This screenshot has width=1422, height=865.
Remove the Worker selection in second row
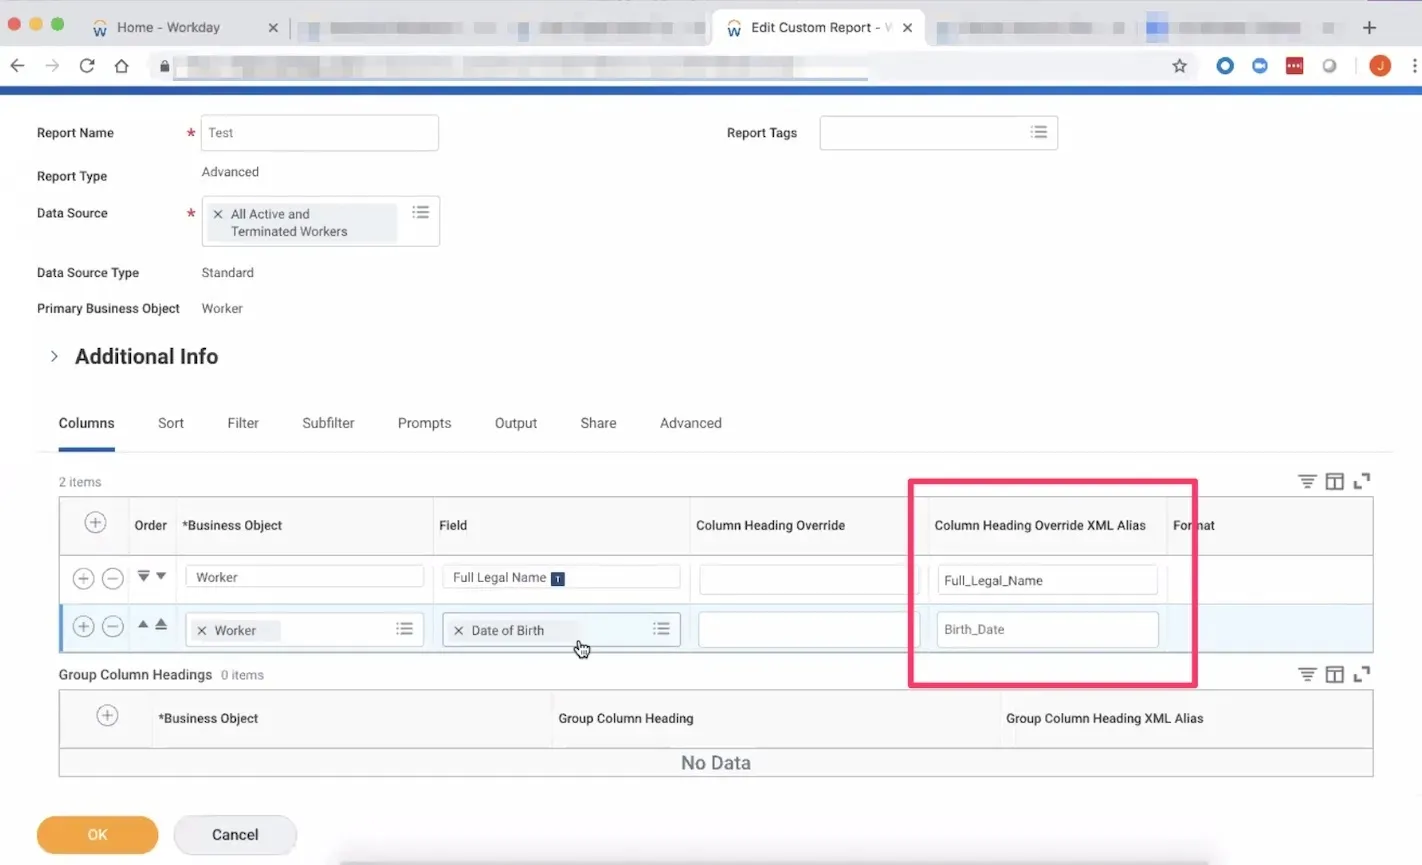(x=202, y=631)
